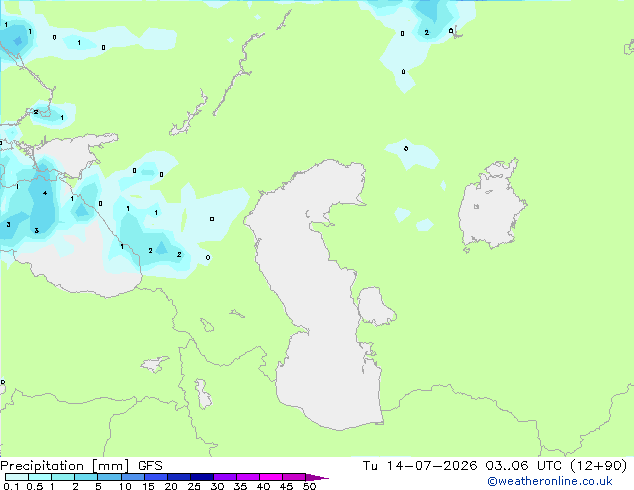Click the 1–2 mm legend swatch
The image size is (634, 490).
63,477
